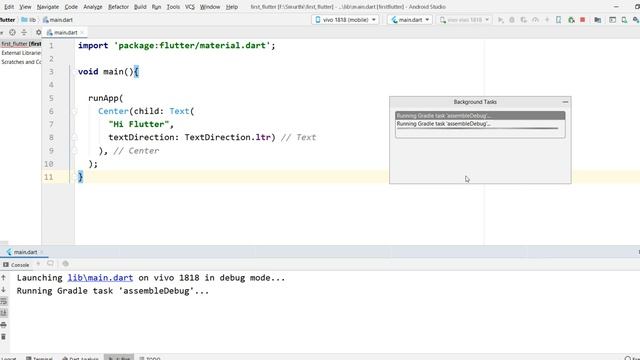This screenshot has height=360, width=640.
Task: Click the Flutter Hot Reload lightning icon
Action: click(x=547, y=20)
